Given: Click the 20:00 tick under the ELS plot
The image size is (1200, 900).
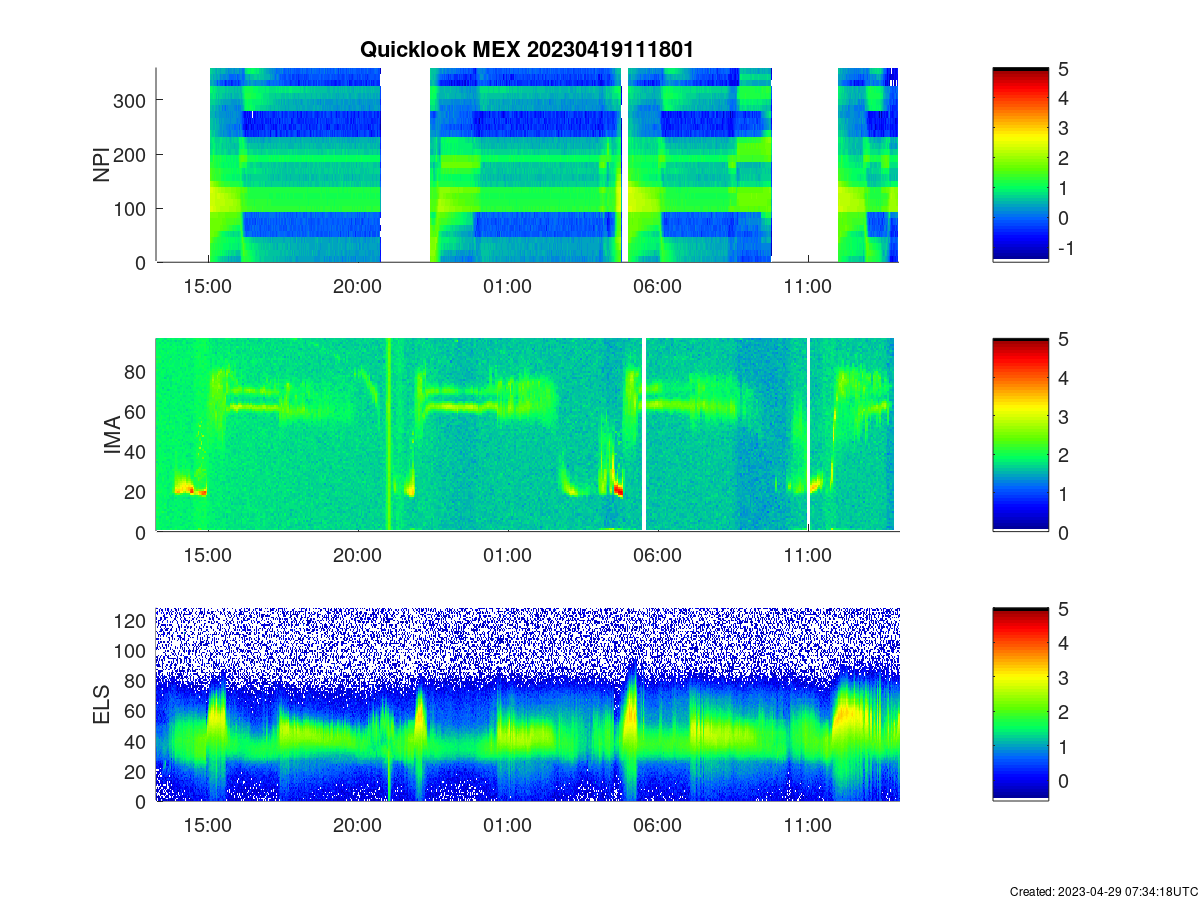Looking at the screenshot, I should pos(358,826).
